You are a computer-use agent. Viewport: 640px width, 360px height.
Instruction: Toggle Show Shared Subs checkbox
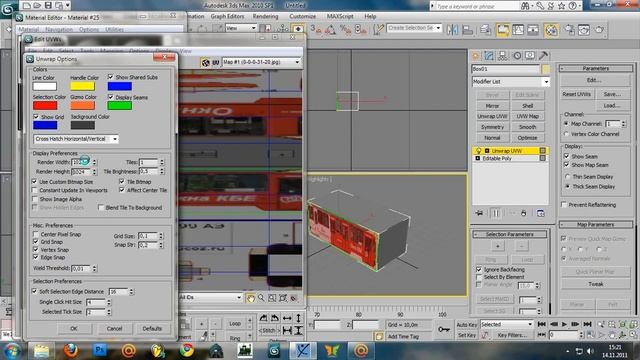(111, 77)
